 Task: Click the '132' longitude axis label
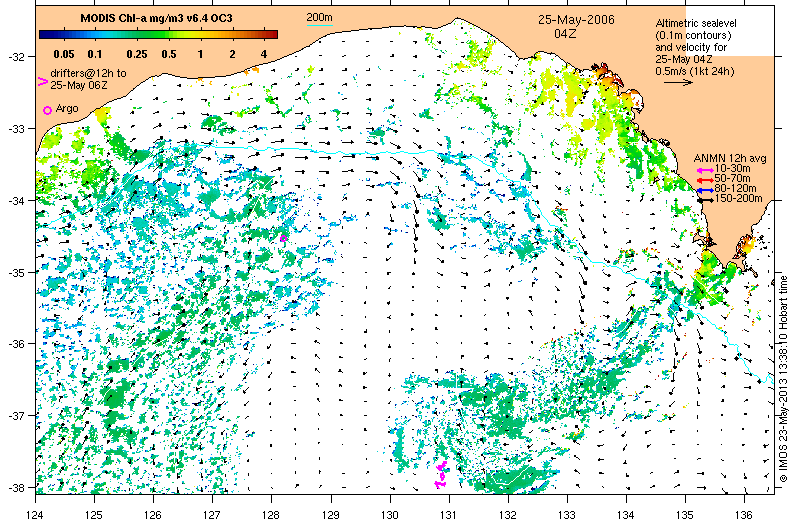coord(508,514)
